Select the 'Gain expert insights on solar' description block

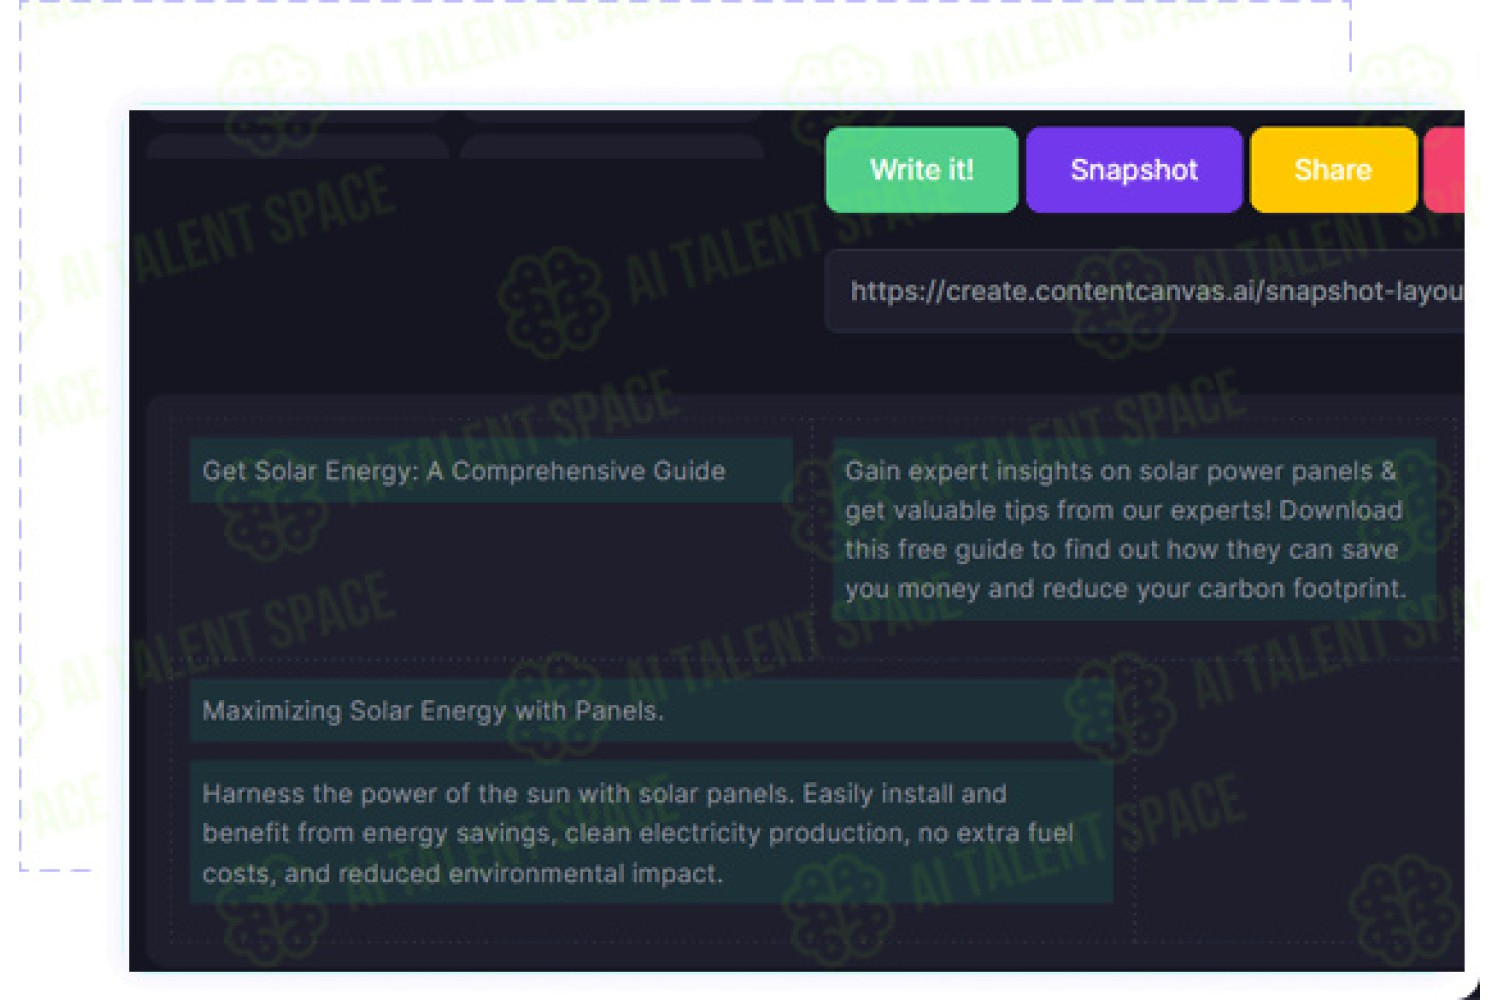click(1134, 529)
